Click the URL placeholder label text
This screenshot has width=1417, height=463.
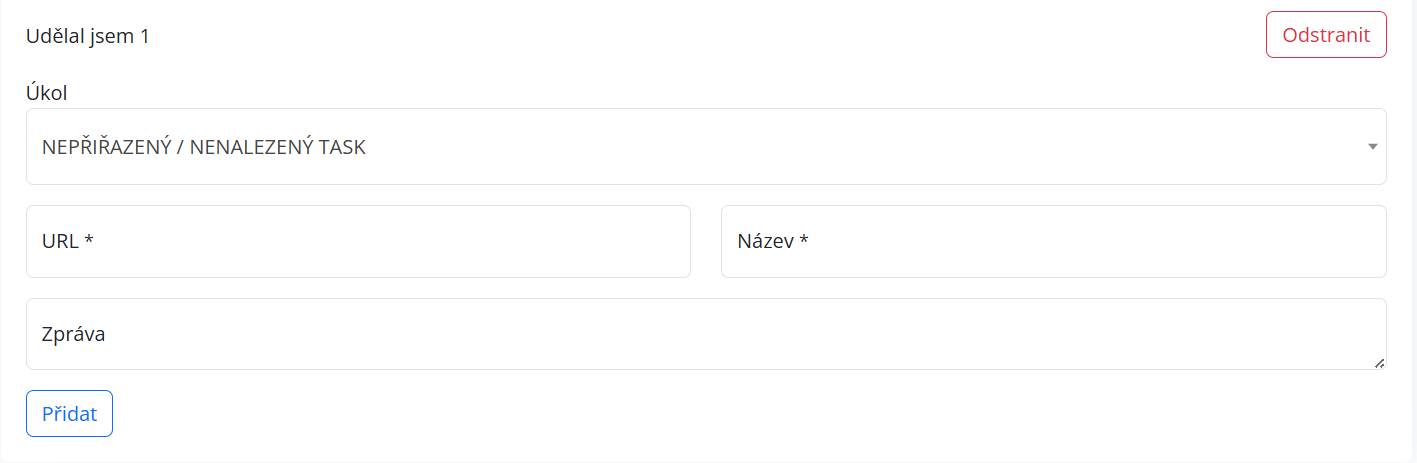[60, 241]
